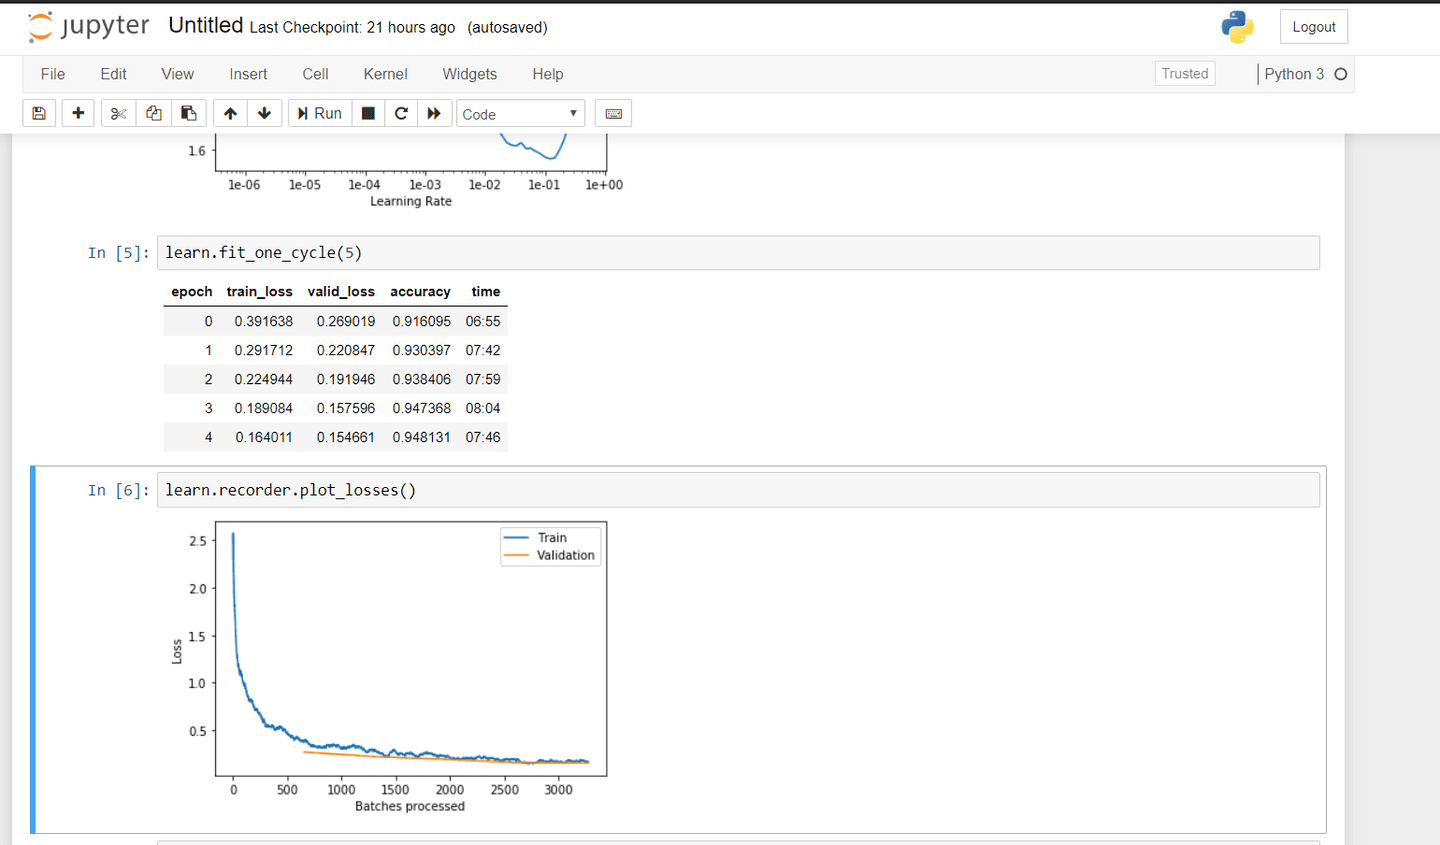1440x845 pixels.
Task: Open the Kernel menu
Action: coord(385,74)
